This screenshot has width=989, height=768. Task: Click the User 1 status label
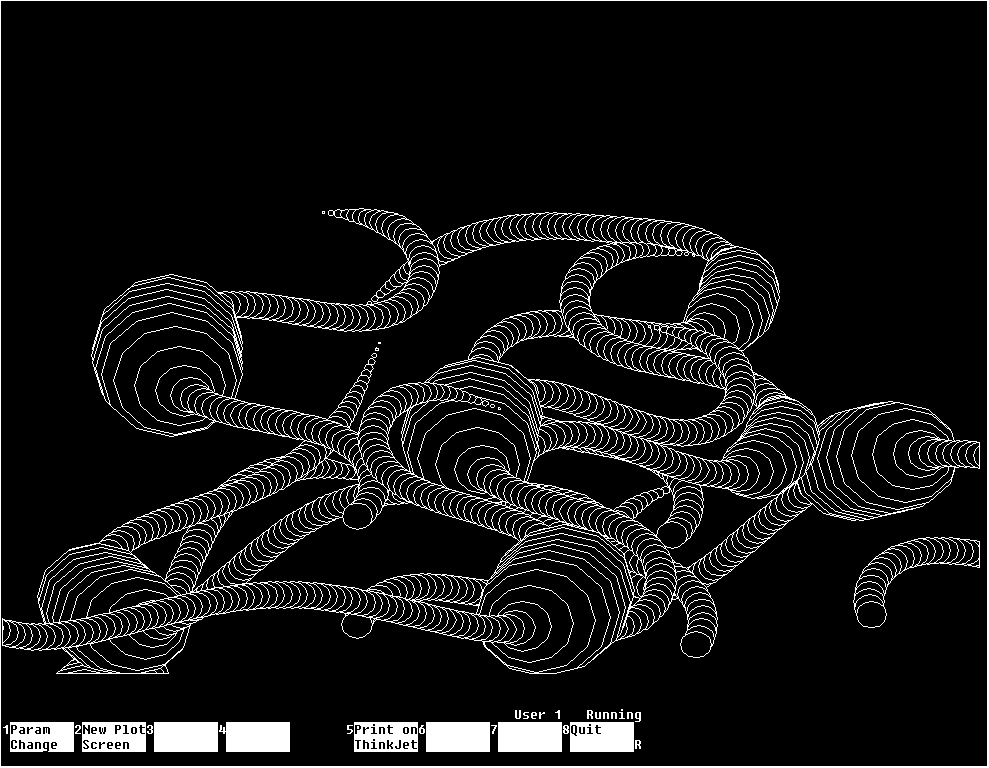[x=537, y=715]
